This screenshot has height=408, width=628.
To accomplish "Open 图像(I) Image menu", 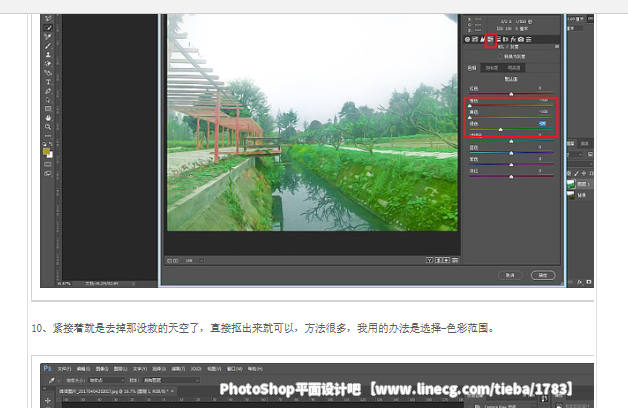I will point(102,369).
